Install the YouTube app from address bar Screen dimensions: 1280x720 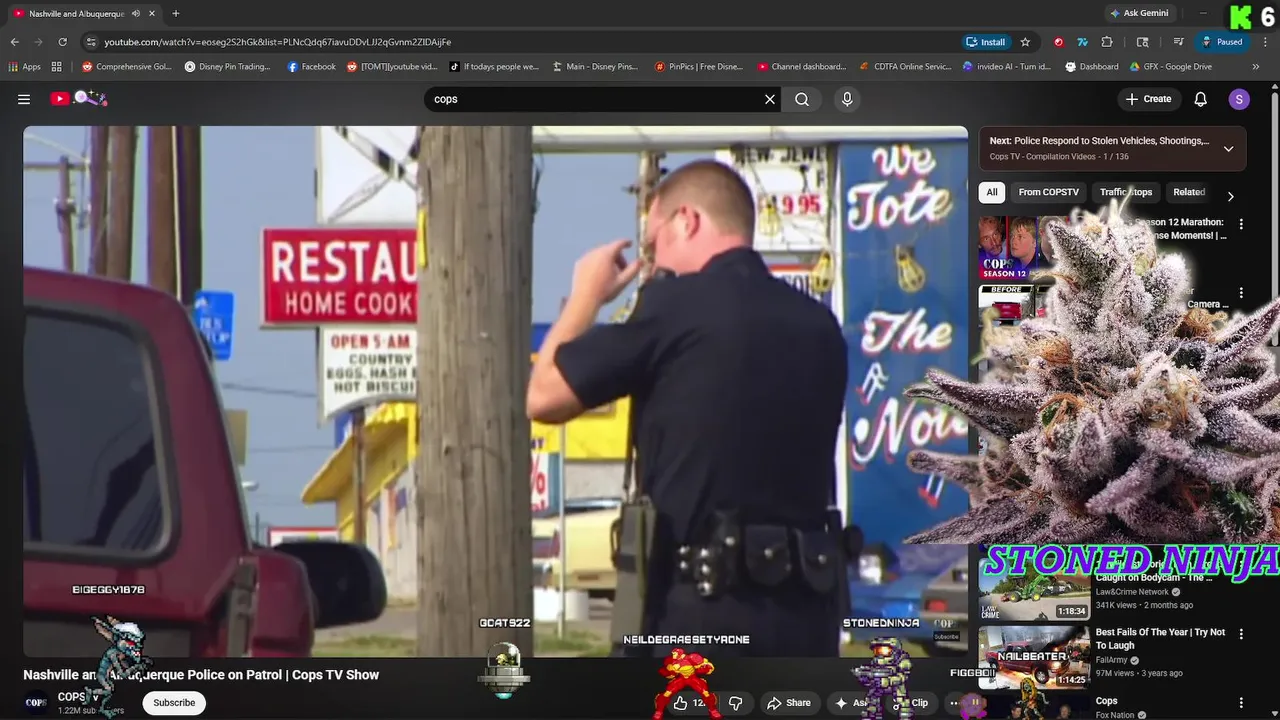(x=986, y=42)
